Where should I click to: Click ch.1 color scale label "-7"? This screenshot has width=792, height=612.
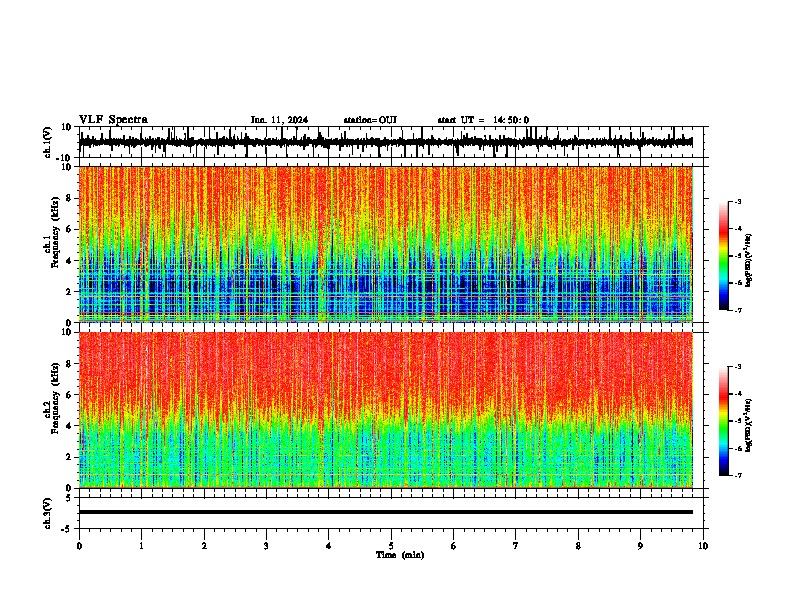click(x=737, y=310)
